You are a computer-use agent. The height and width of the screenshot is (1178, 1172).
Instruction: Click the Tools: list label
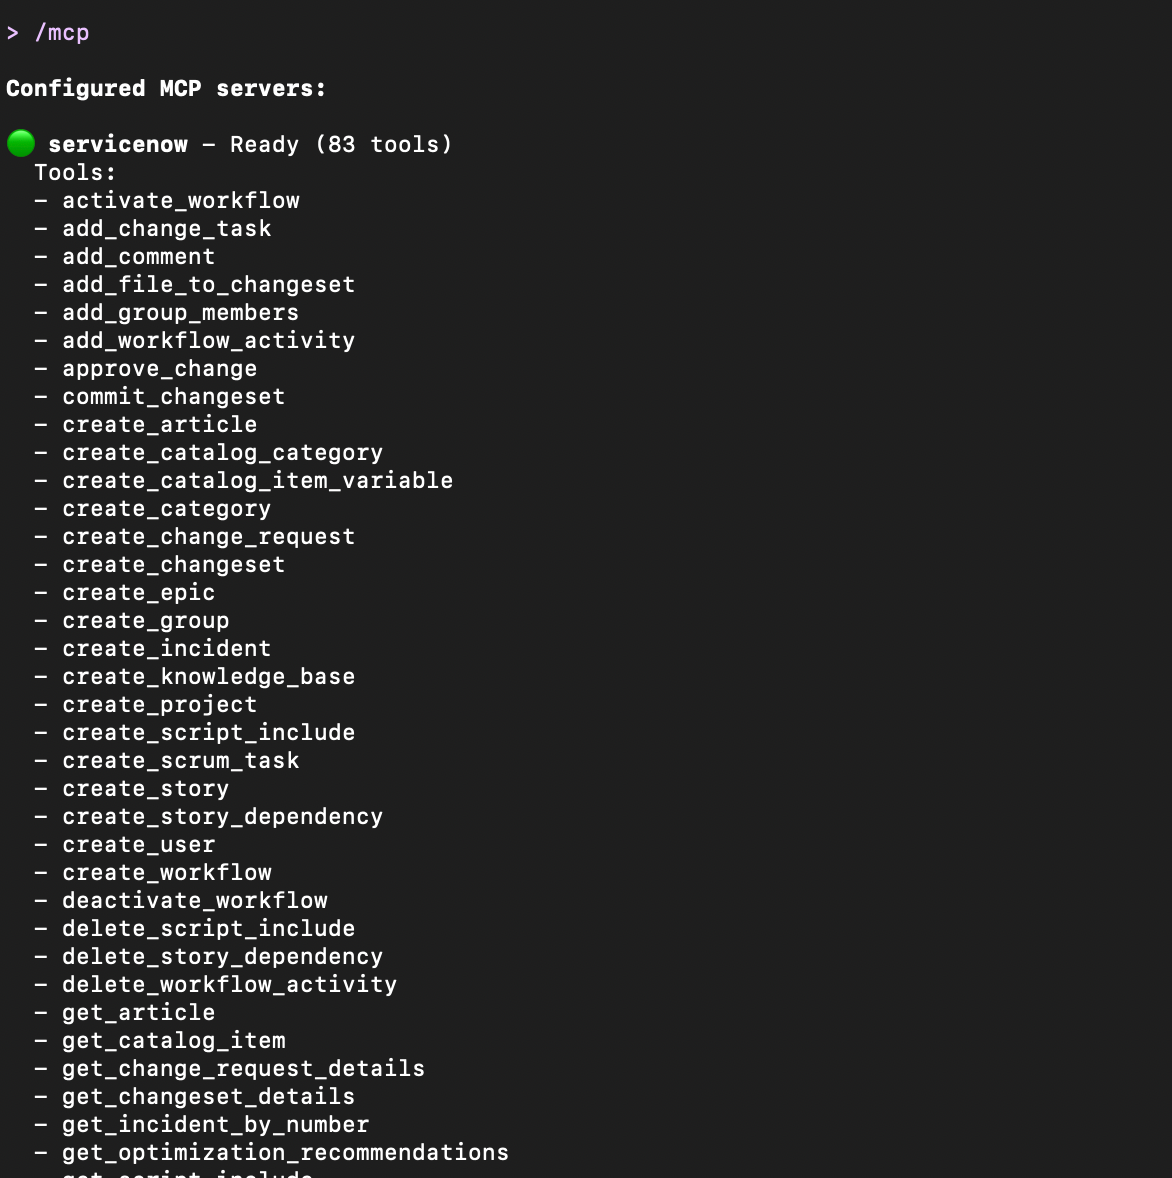coord(76,173)
